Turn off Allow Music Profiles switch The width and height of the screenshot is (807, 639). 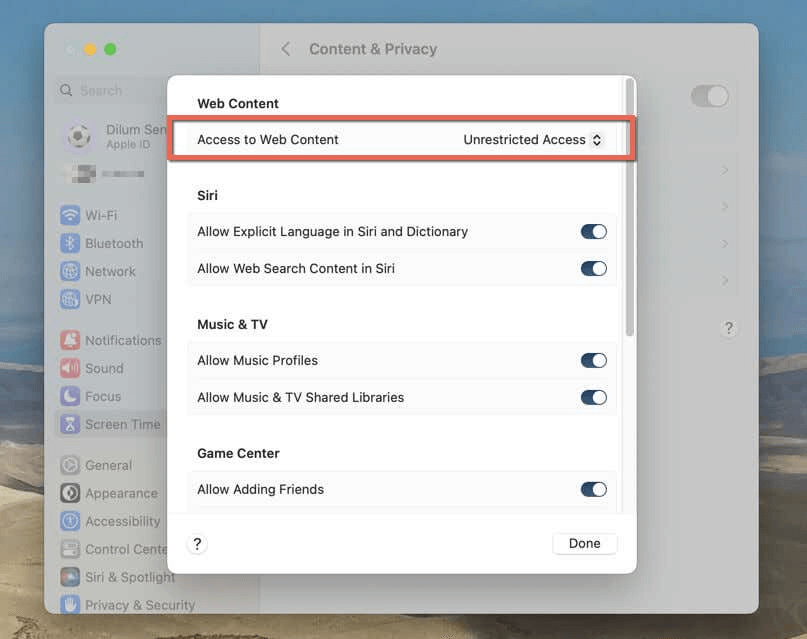click(x=593, y=360)
